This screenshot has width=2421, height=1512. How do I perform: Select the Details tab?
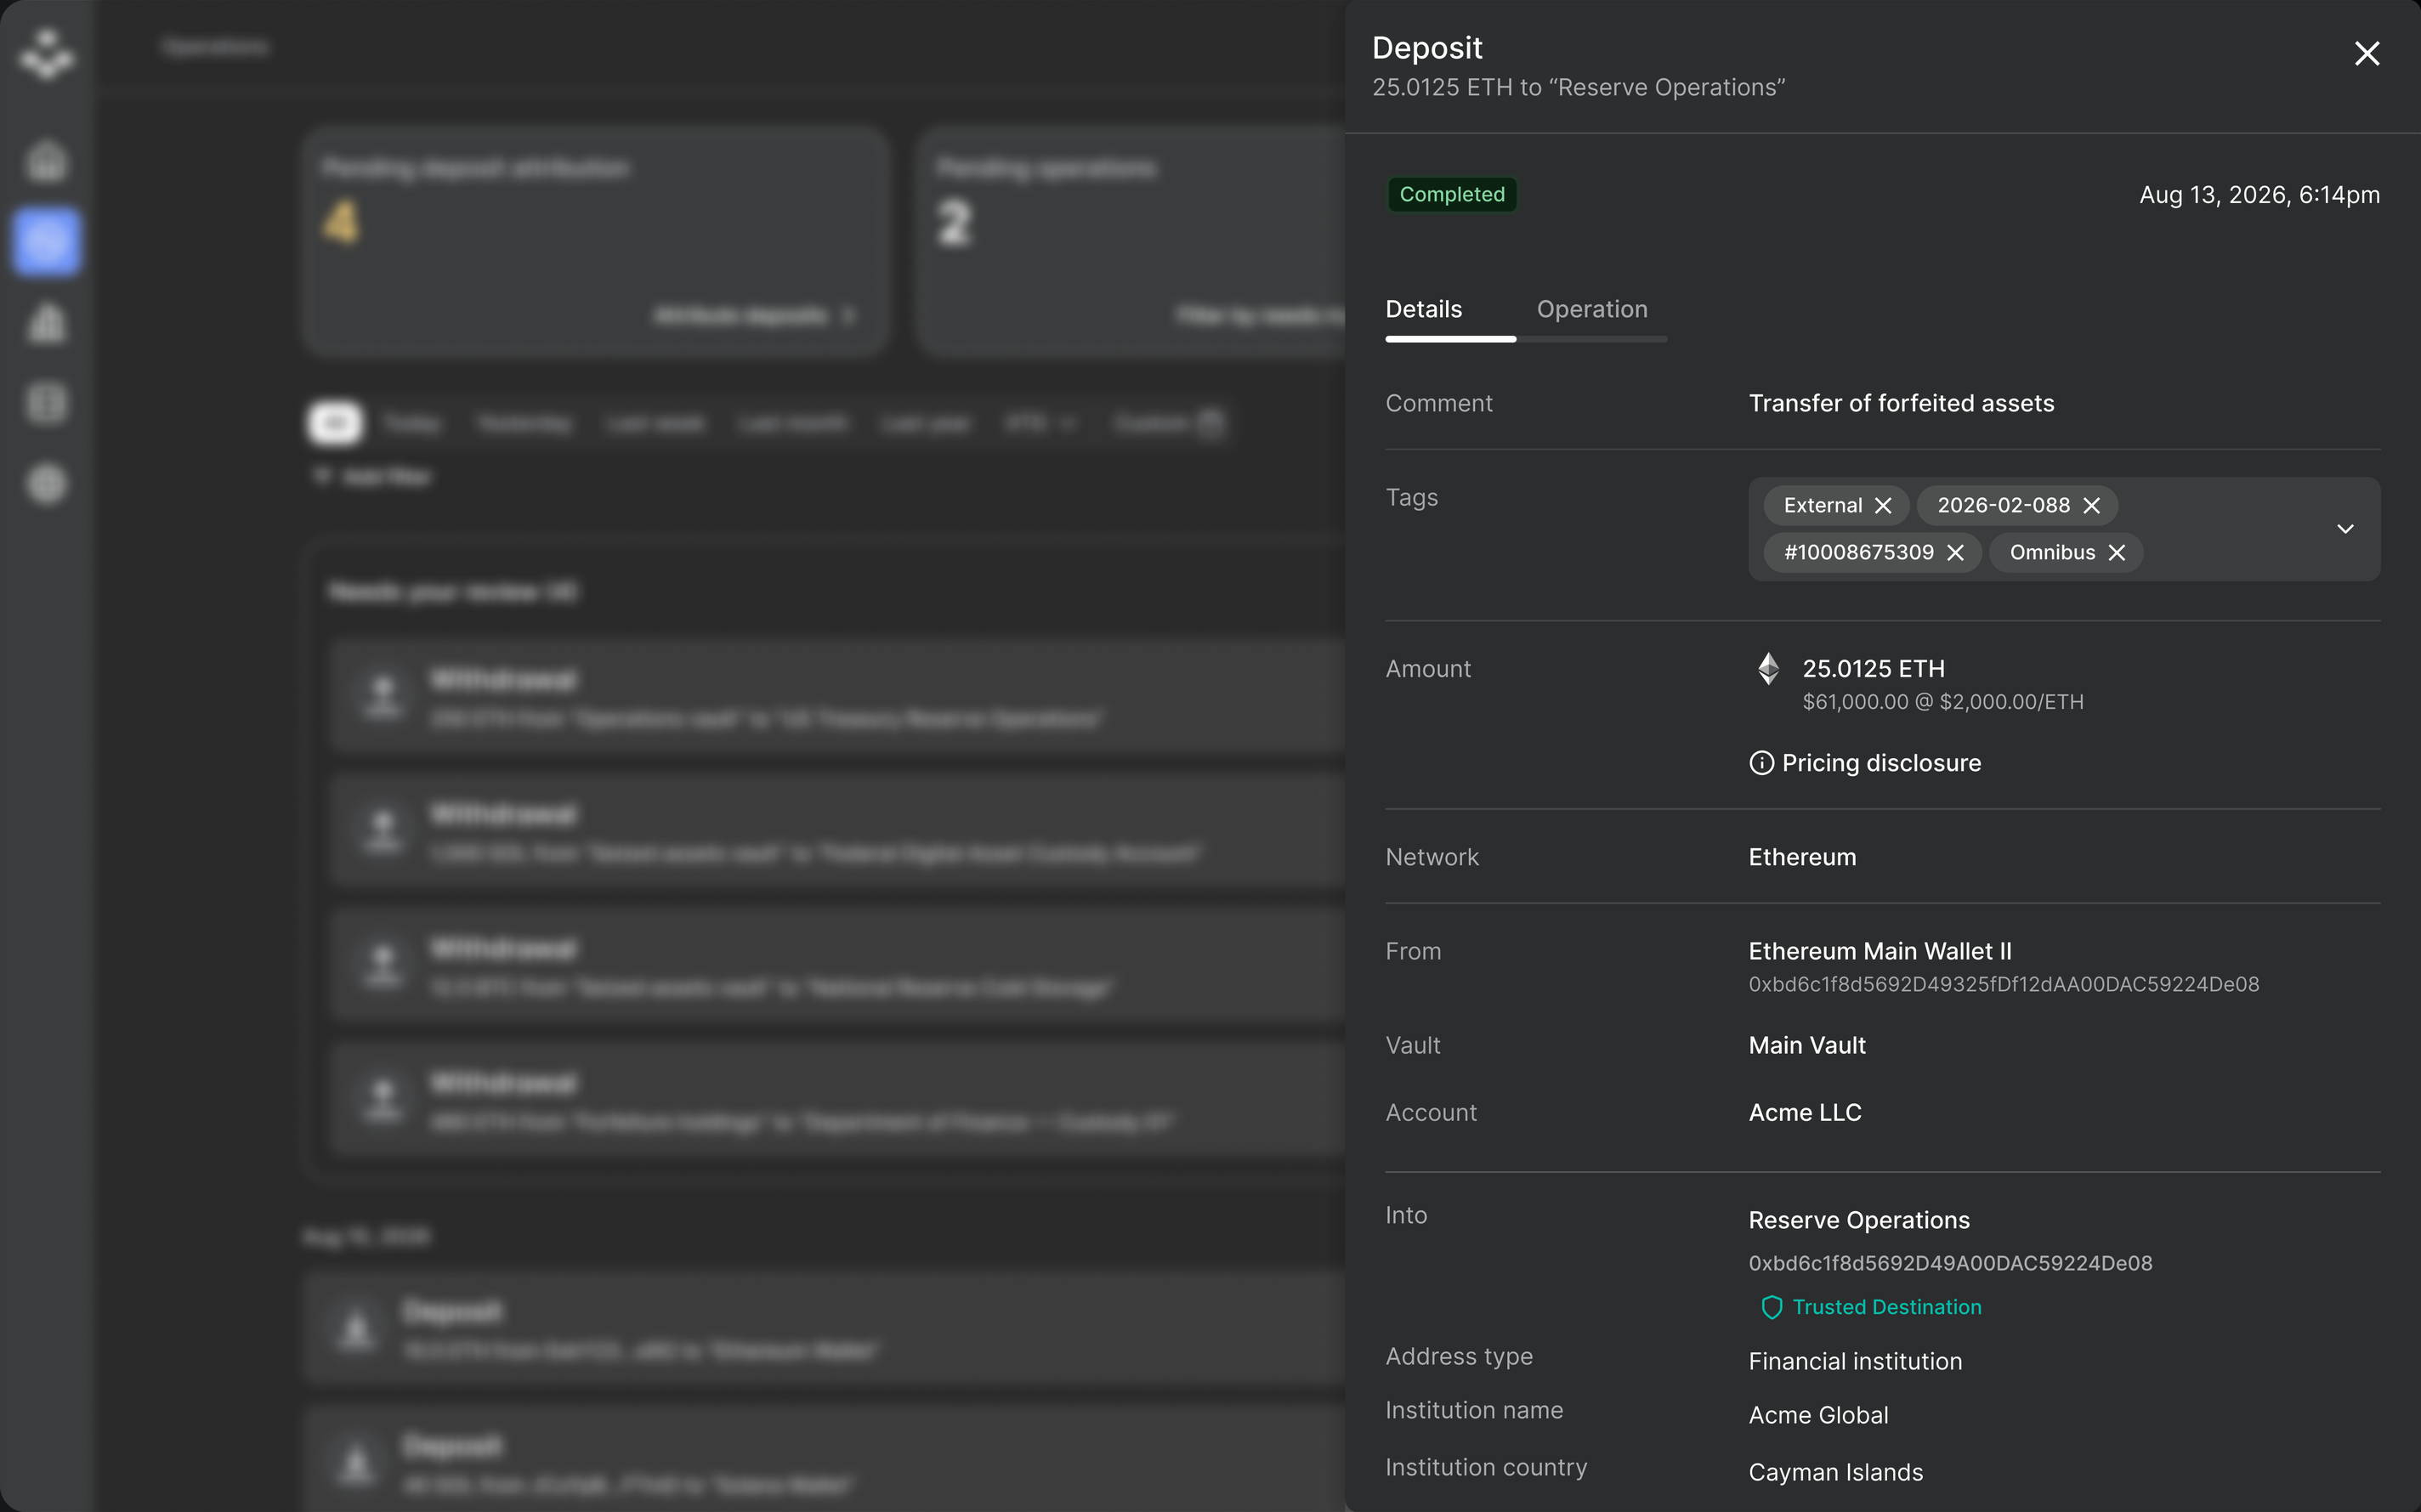(x=1423, y=309)
